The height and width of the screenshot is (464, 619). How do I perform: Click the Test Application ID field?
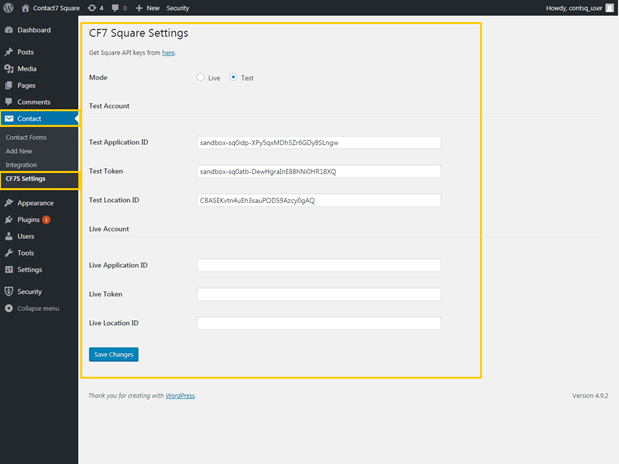319,143
